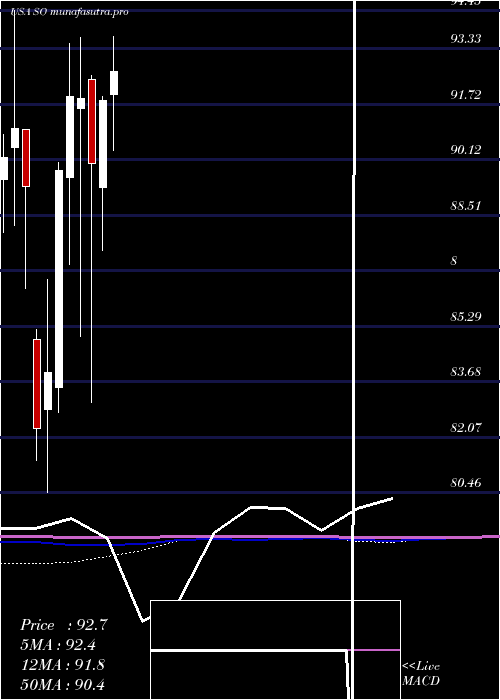Screen dimensions: 500x700
Task: Click the 88.51 price axis label
Action: (466, 205)
